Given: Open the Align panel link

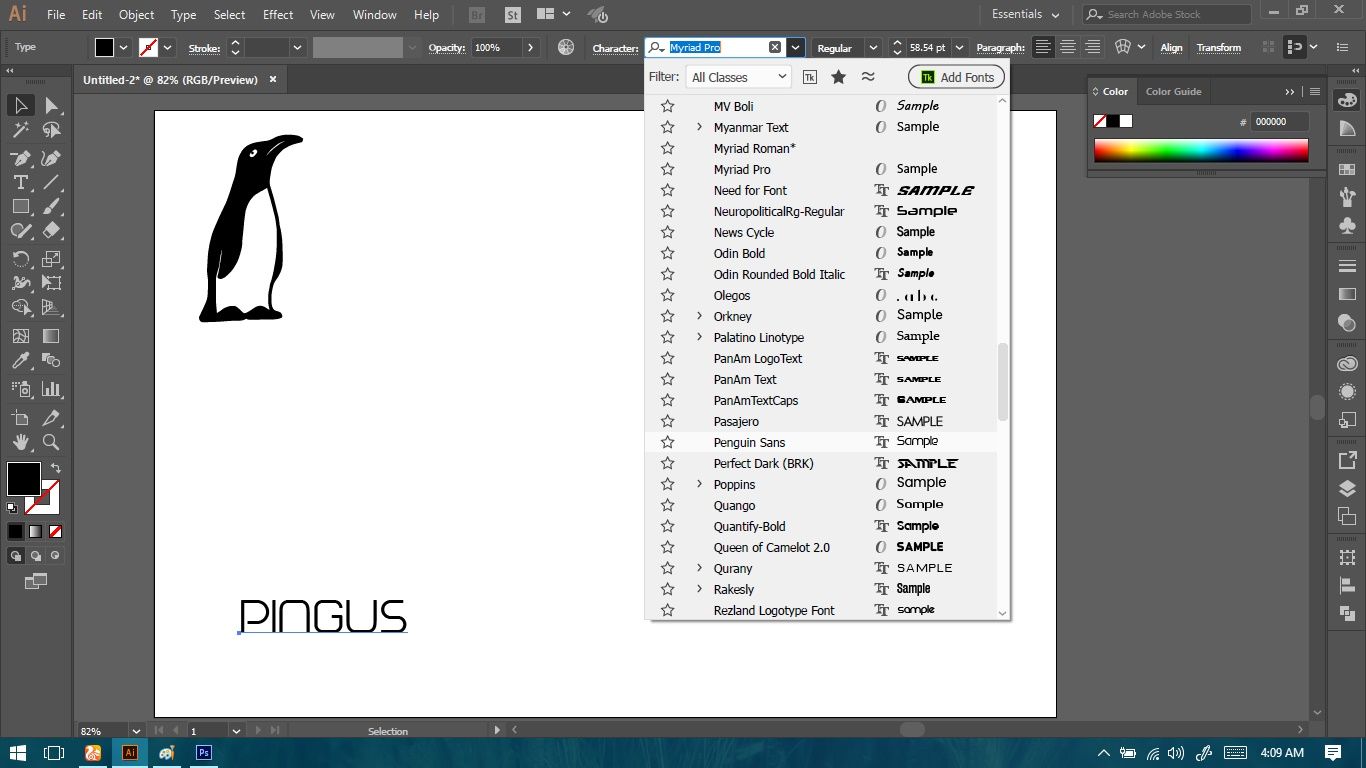Looking at the screenshot, I should [x=1171, y=47].
